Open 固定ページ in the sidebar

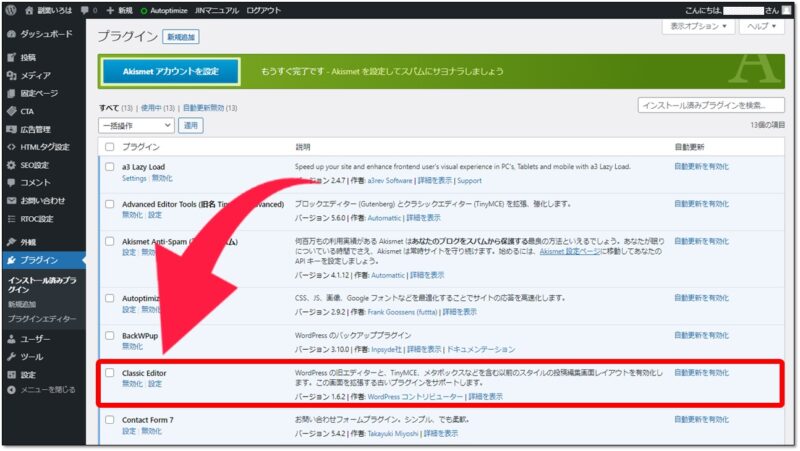[33, 93]
